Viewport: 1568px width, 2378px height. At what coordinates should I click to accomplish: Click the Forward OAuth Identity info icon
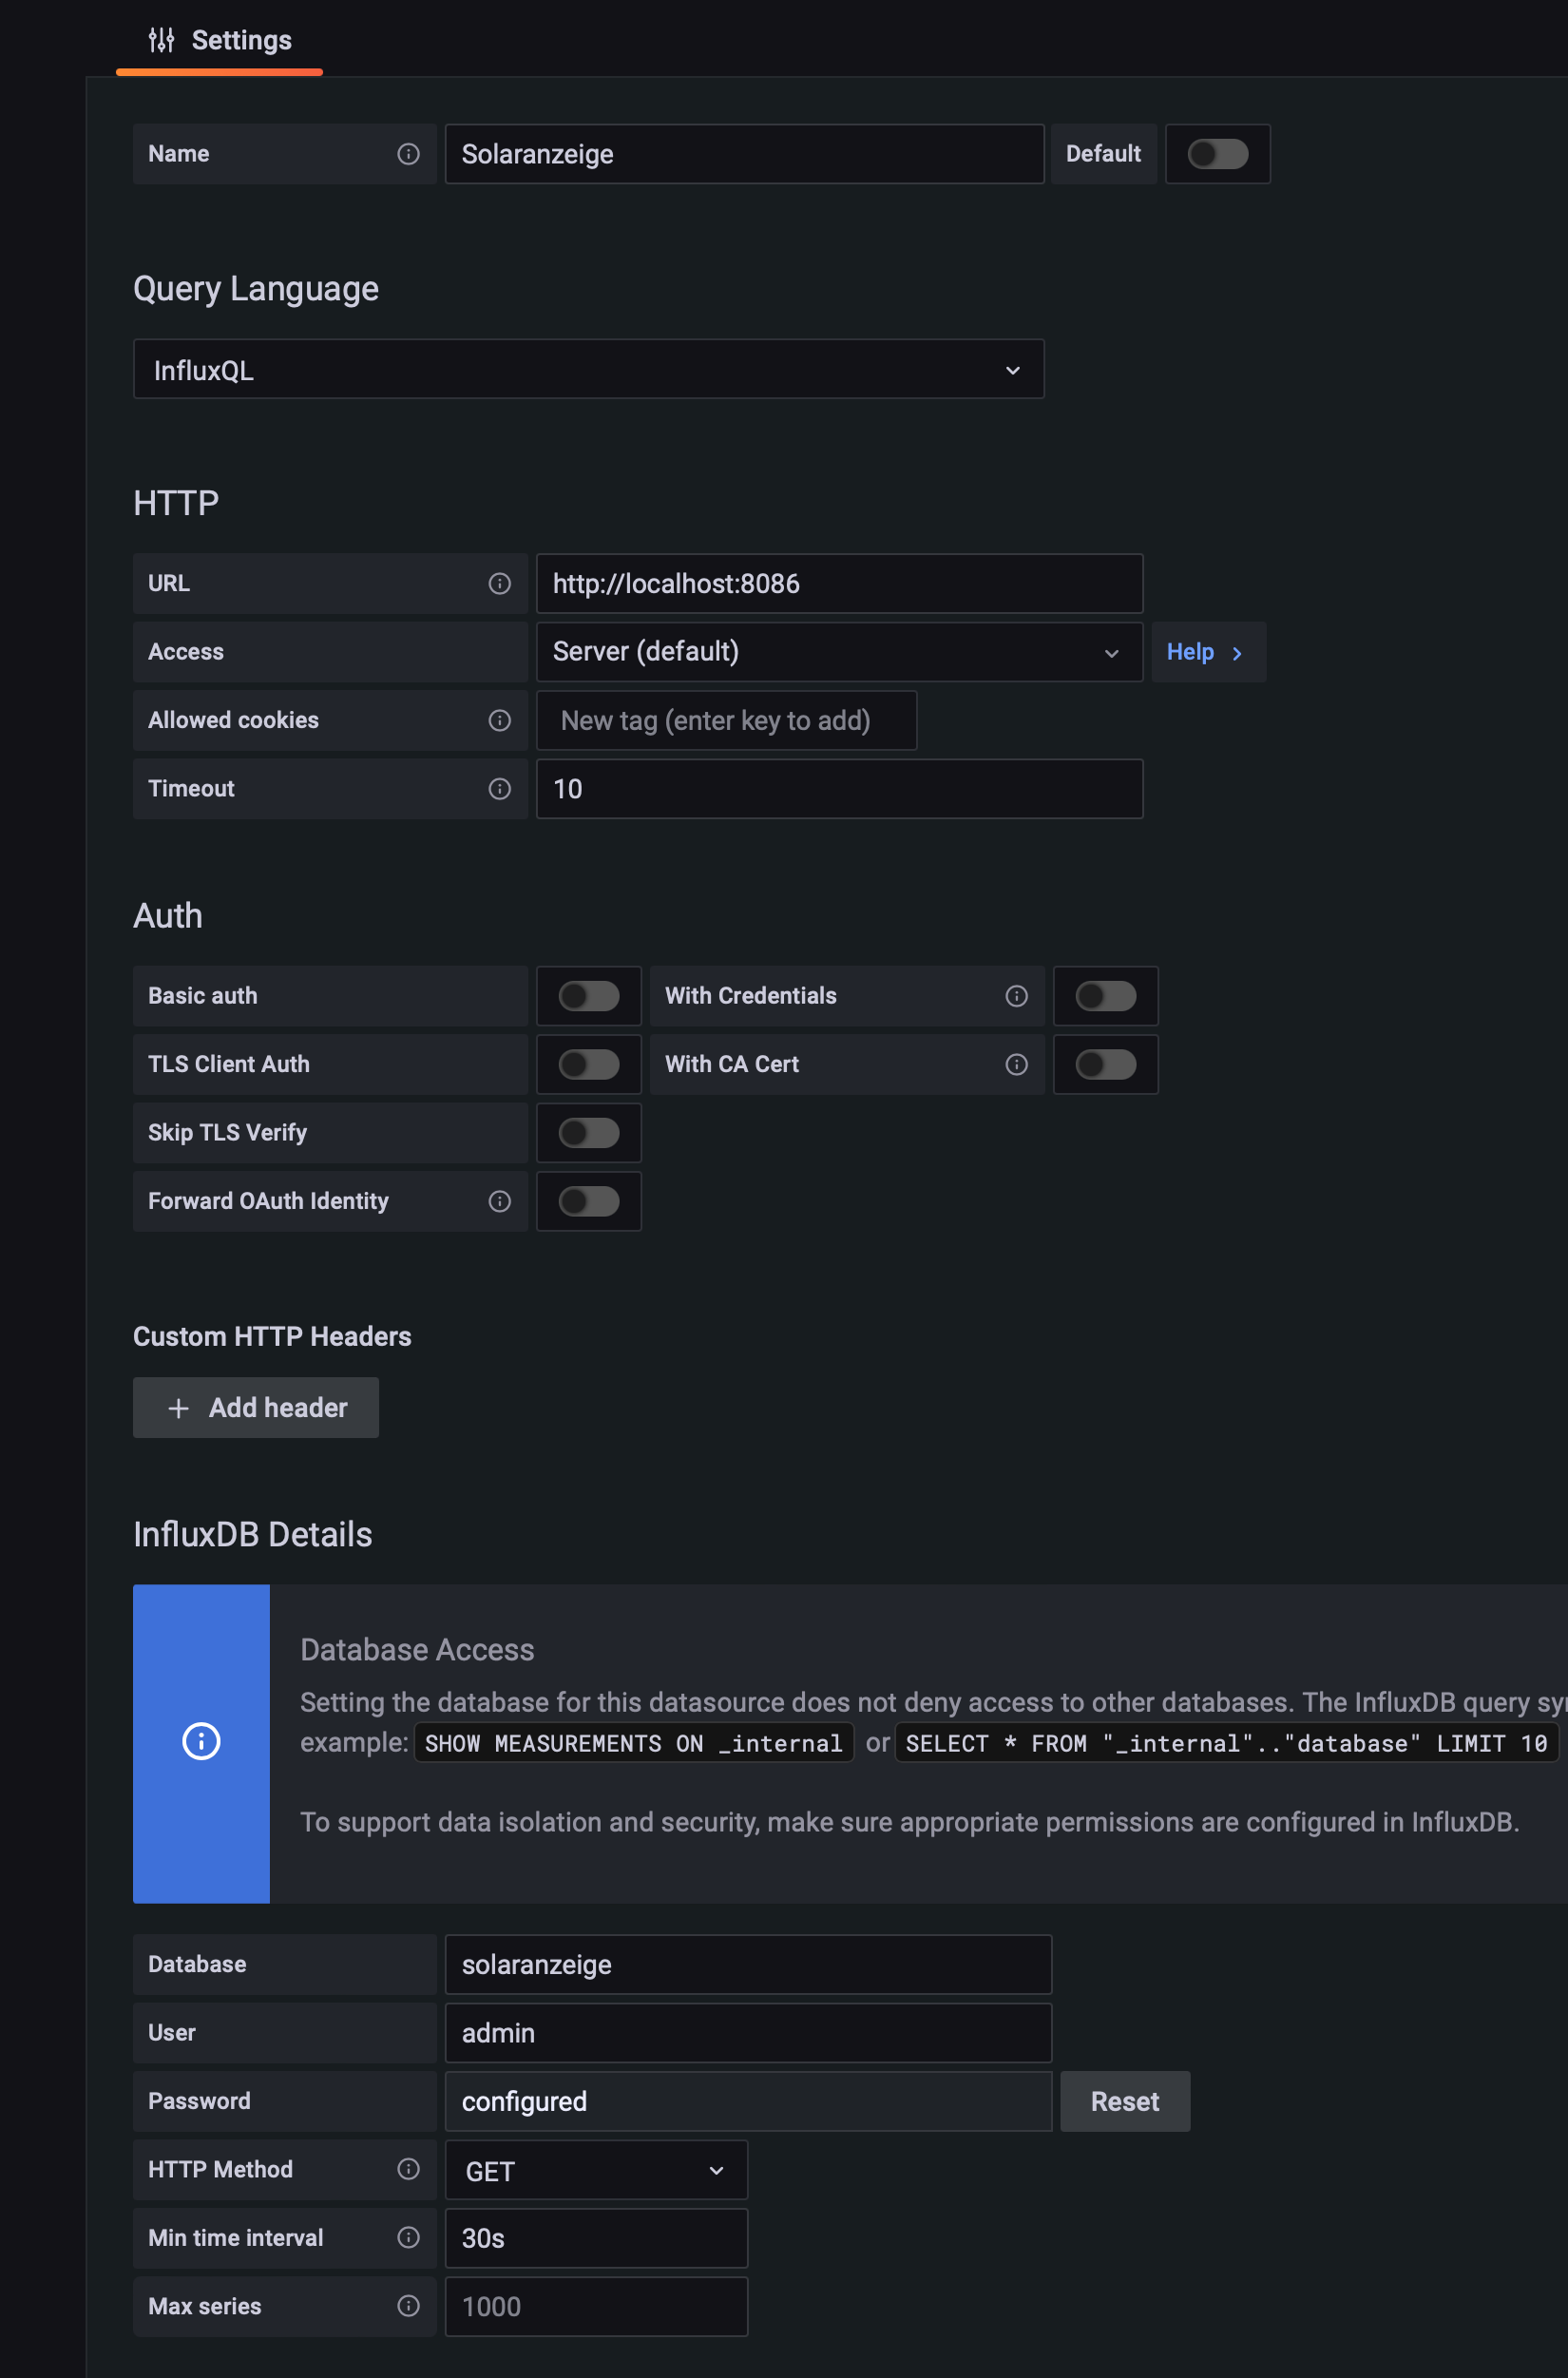(499, 1201)
